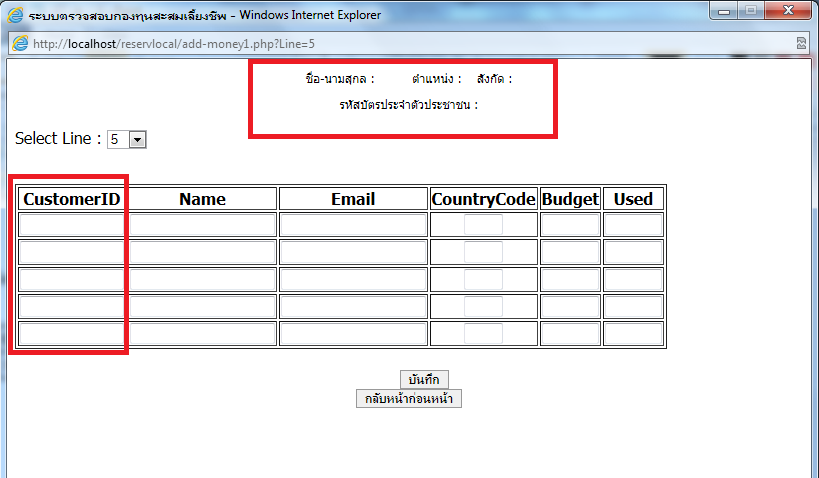Focus the fourth row Budget field
819x478 pixels.
[x=570, y=307]
